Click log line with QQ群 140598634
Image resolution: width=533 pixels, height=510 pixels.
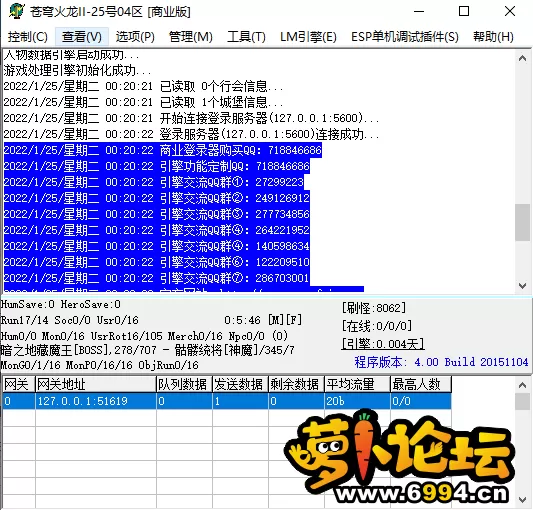(x=157, y=246)
